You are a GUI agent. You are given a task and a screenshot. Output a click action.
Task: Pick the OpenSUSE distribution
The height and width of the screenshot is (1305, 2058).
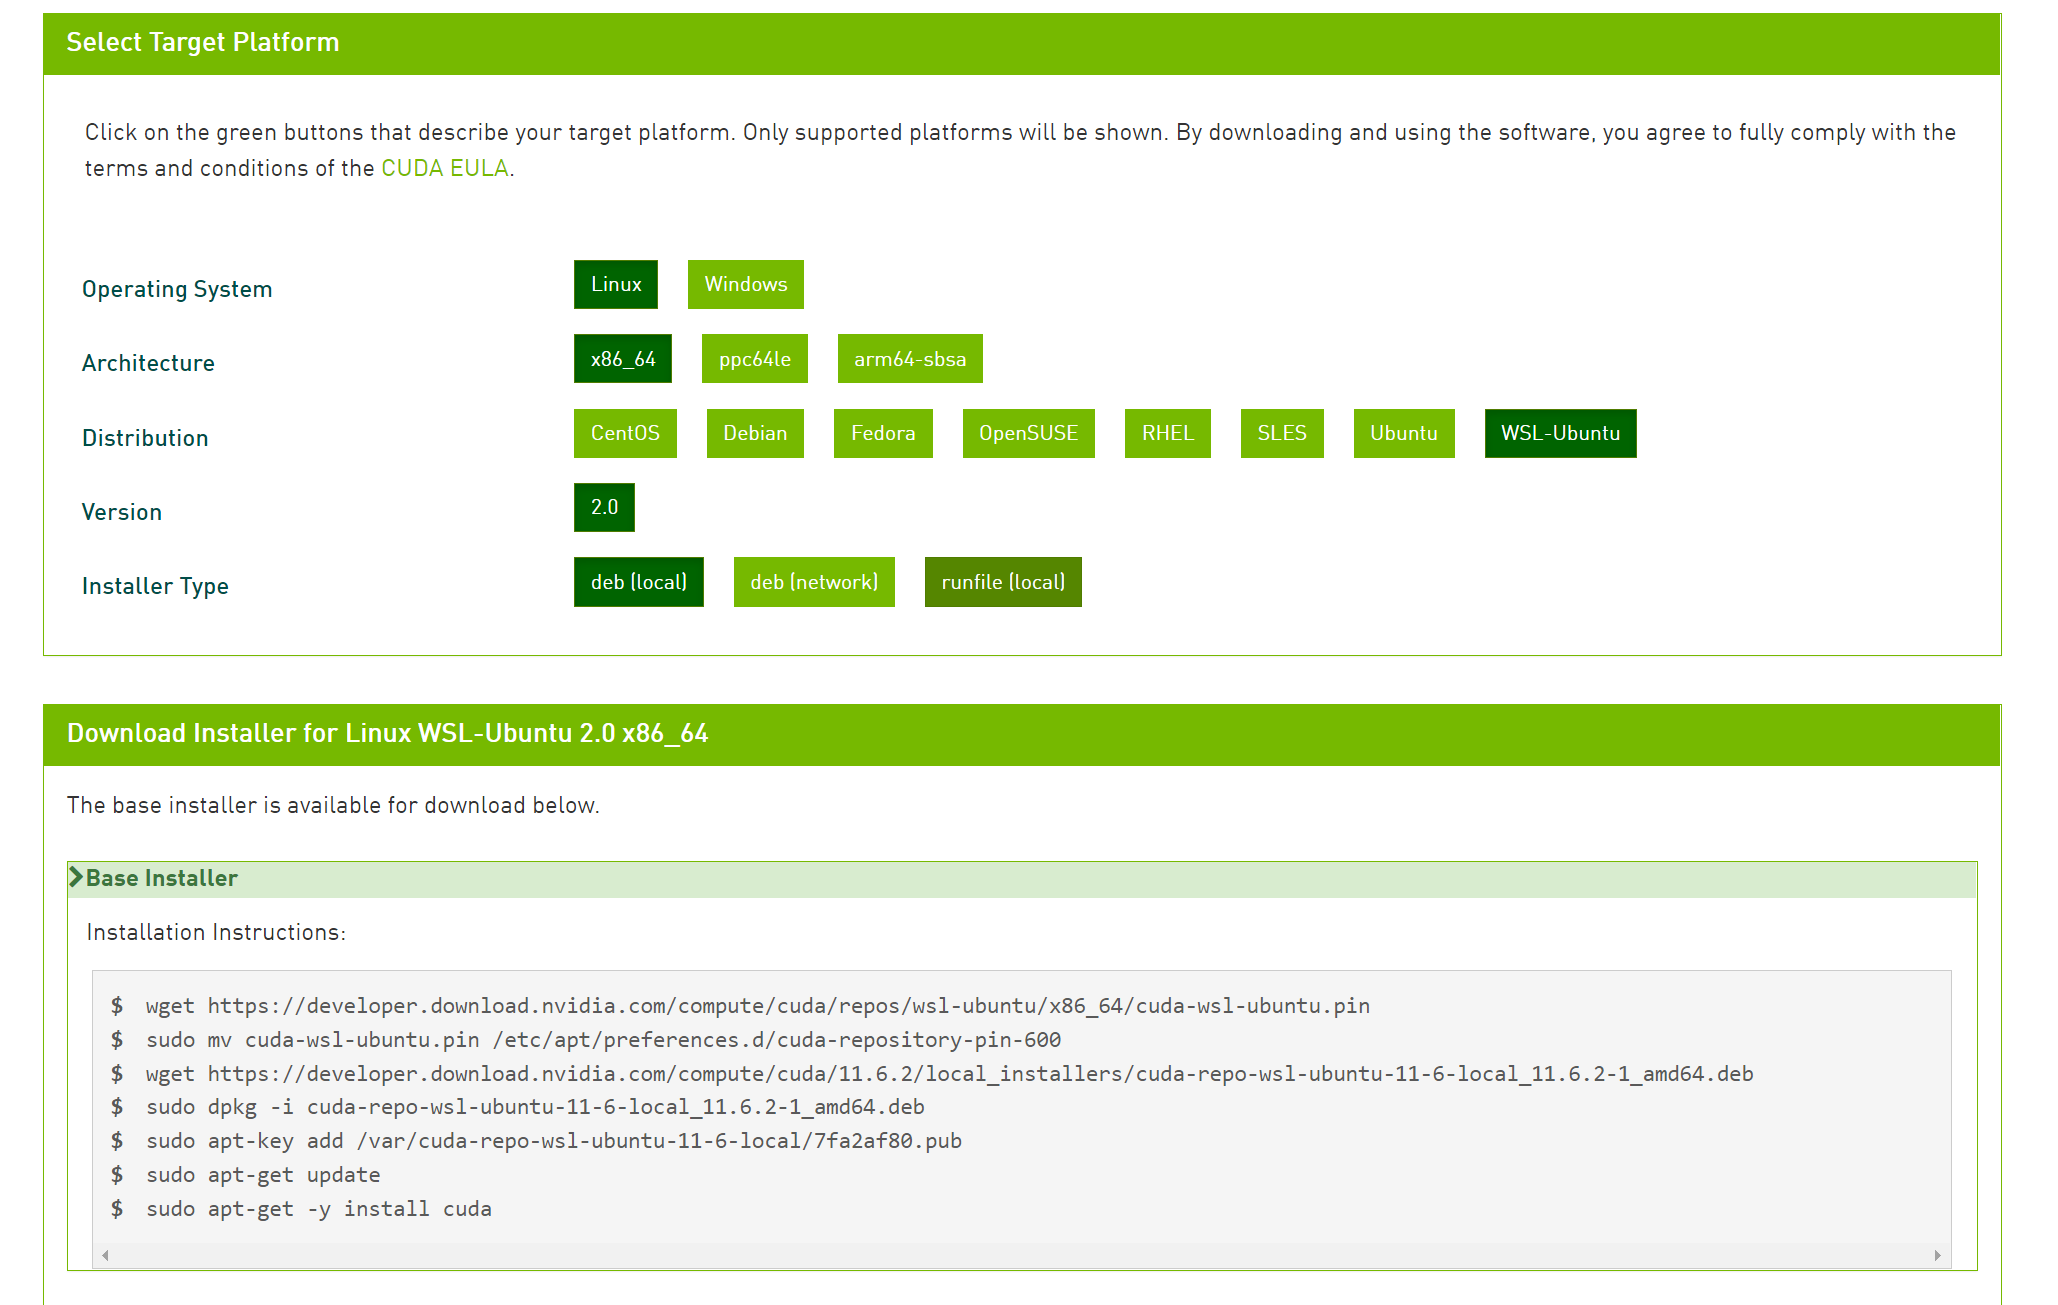(x=1027, y=433)
